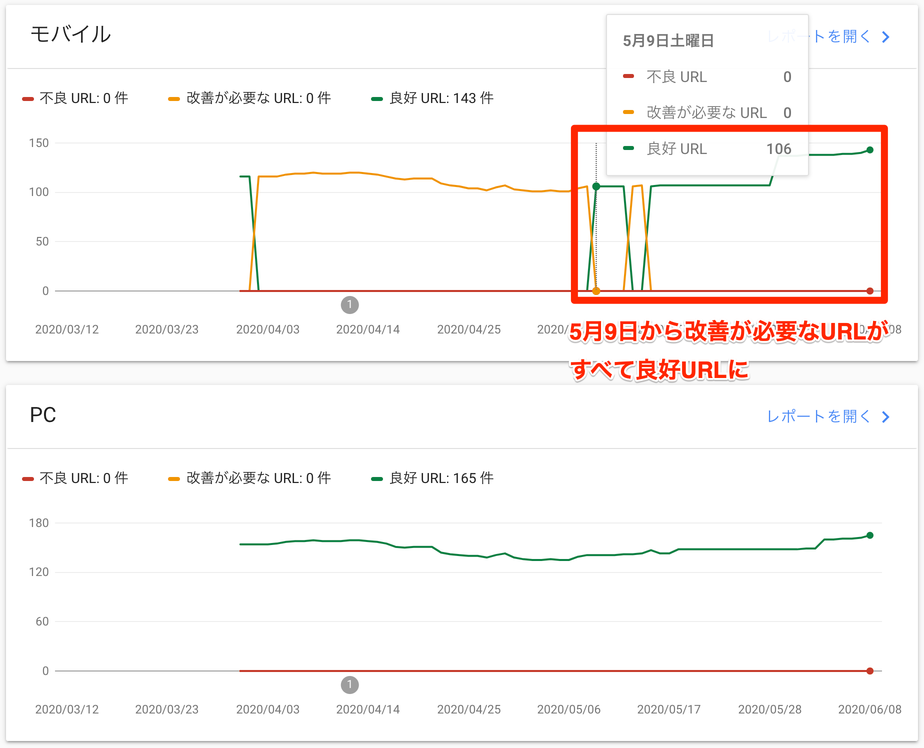Click green end-point dot on PC chart
The height and width of the screenshot is (748, 924).
[x=870, y=535]
